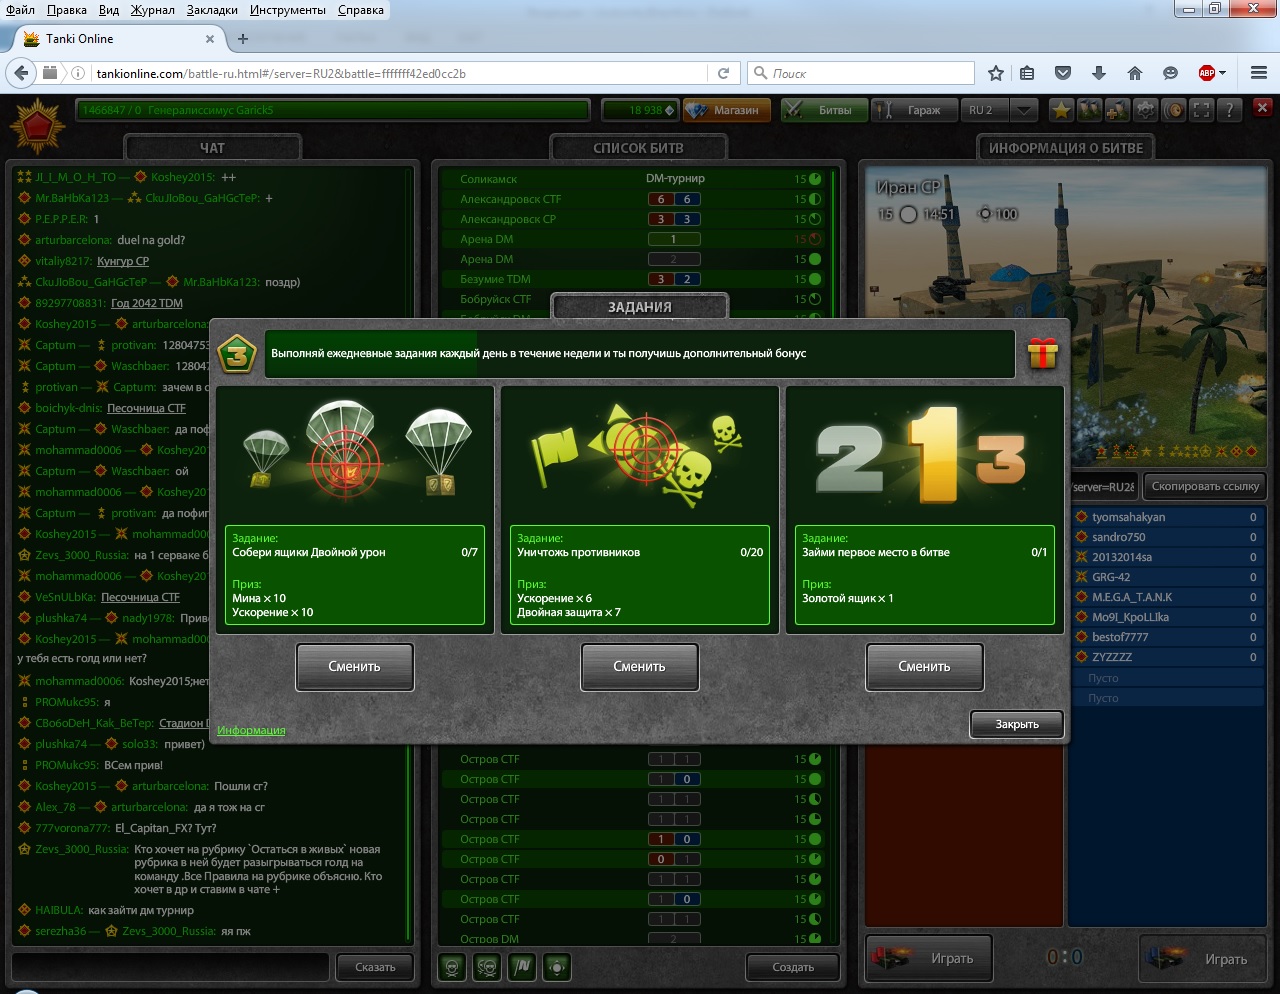Open the Инструменты menu
1280x994 pixels.
point(288,10)
